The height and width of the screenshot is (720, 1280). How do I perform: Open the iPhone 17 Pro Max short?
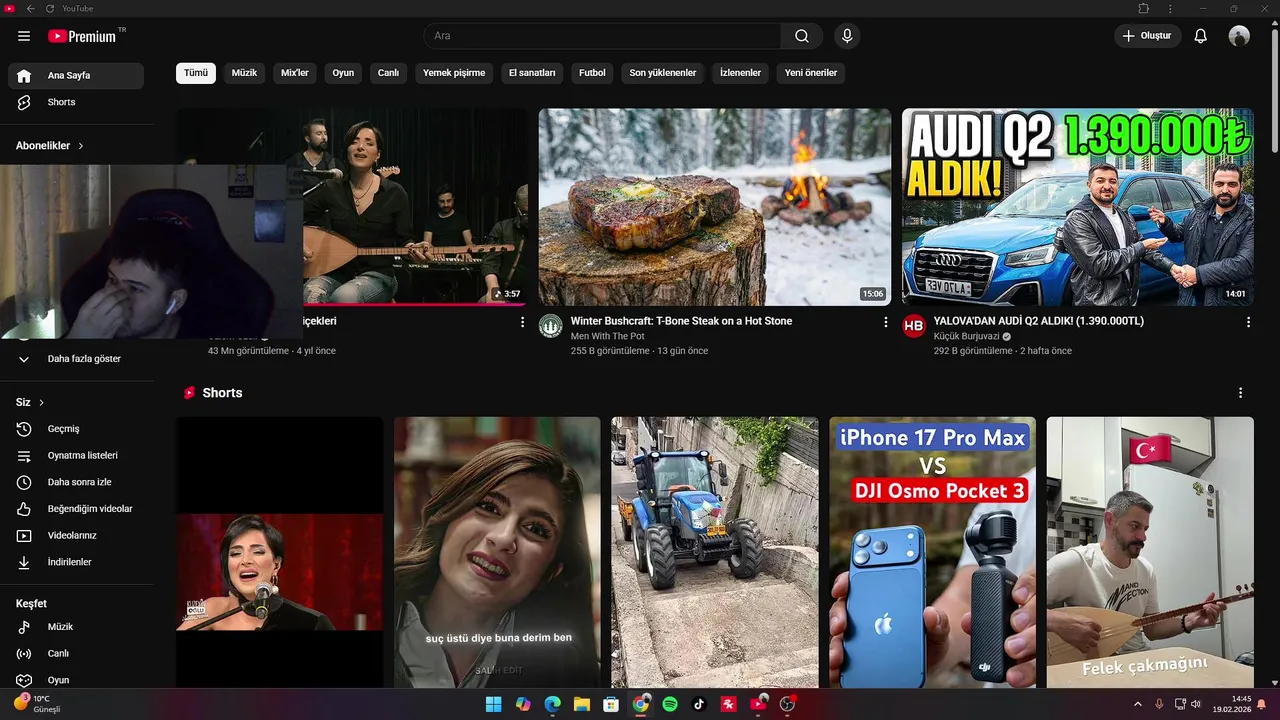click(x=932, y=552)
